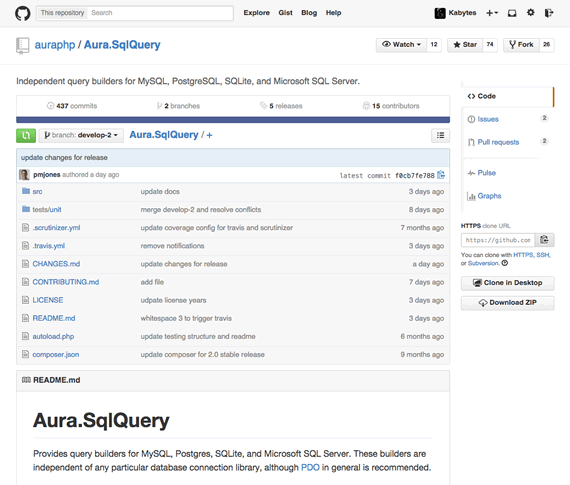The width and height of the screenshot is (570, 485).
Task: Open Graphs in sidebar
Action: coord(484,196)
